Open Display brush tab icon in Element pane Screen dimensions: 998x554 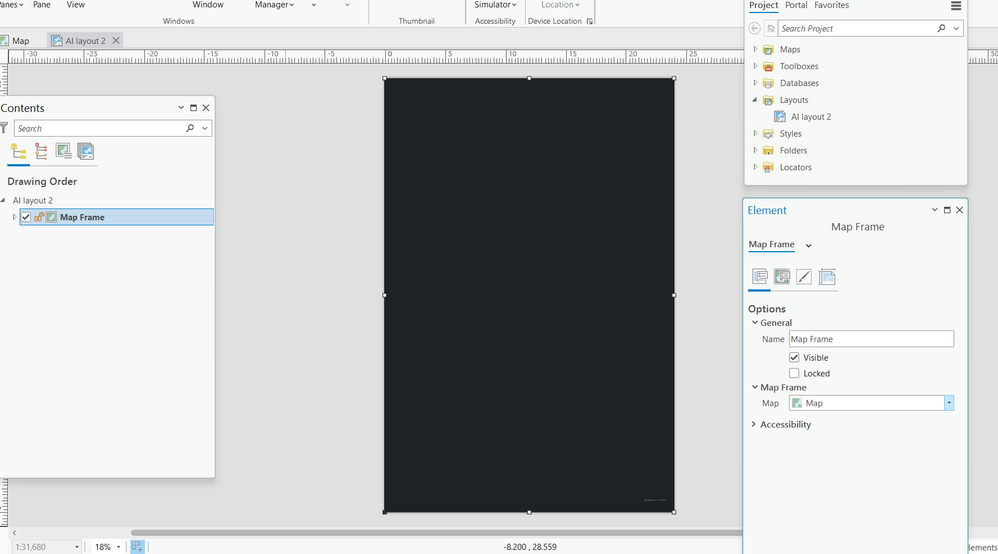[x=804, y=276]
